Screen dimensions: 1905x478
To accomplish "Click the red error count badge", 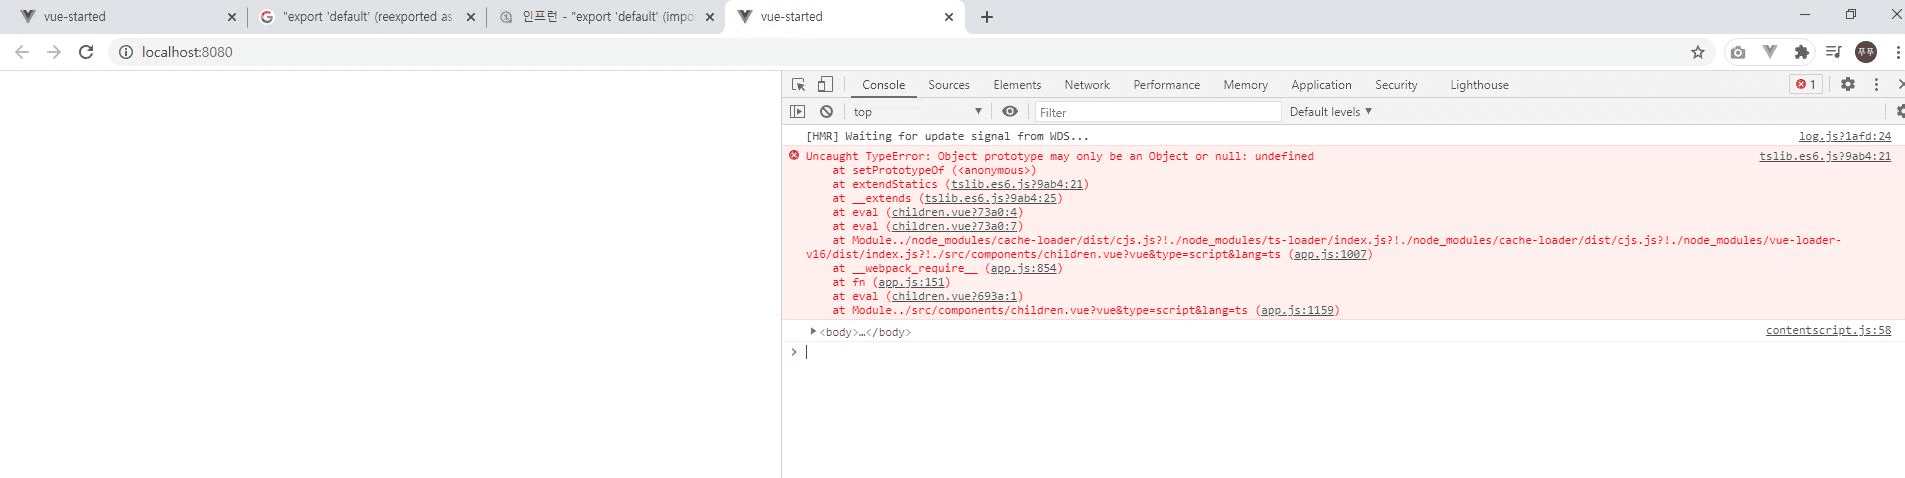I will [x=1806, y=85].
